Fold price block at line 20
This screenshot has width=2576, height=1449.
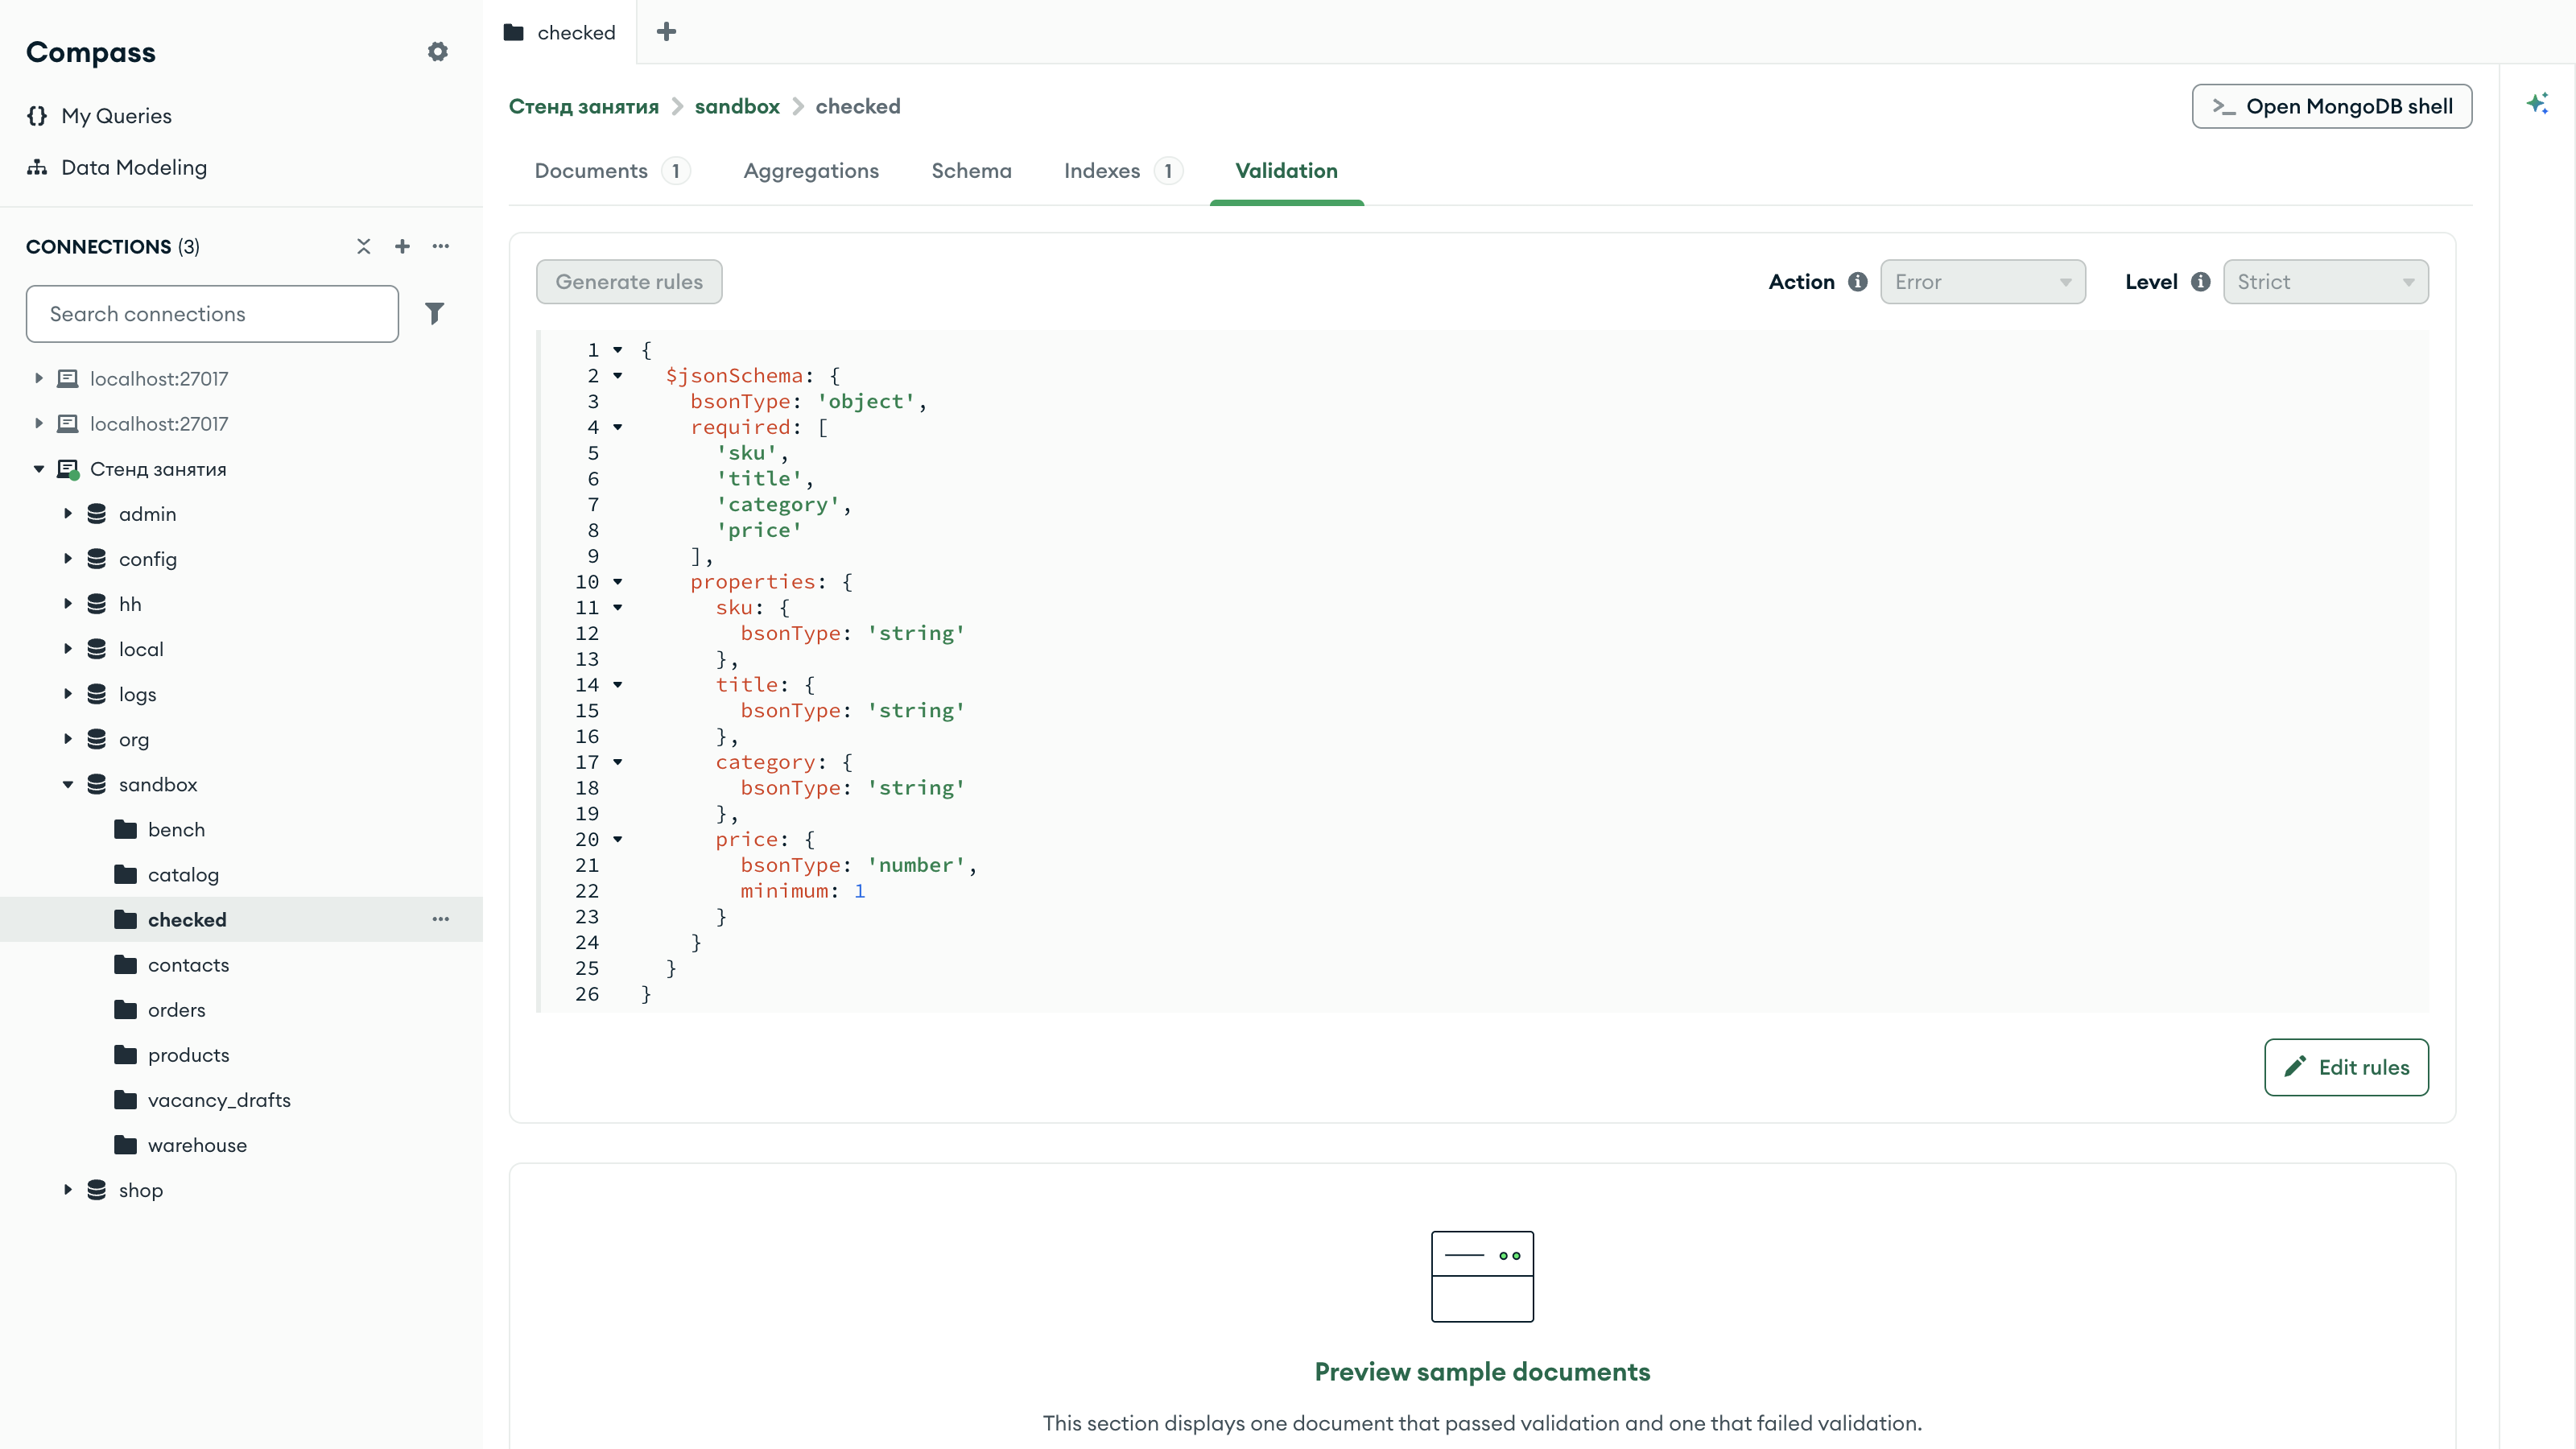618,840
